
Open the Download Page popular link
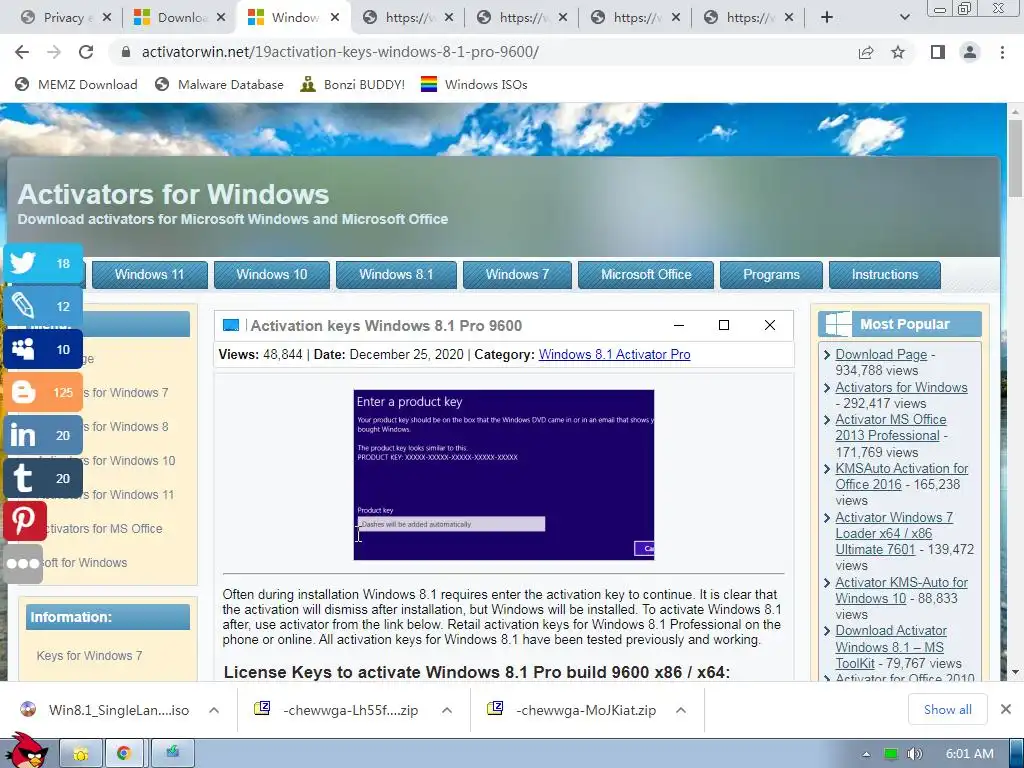(881, 354)
